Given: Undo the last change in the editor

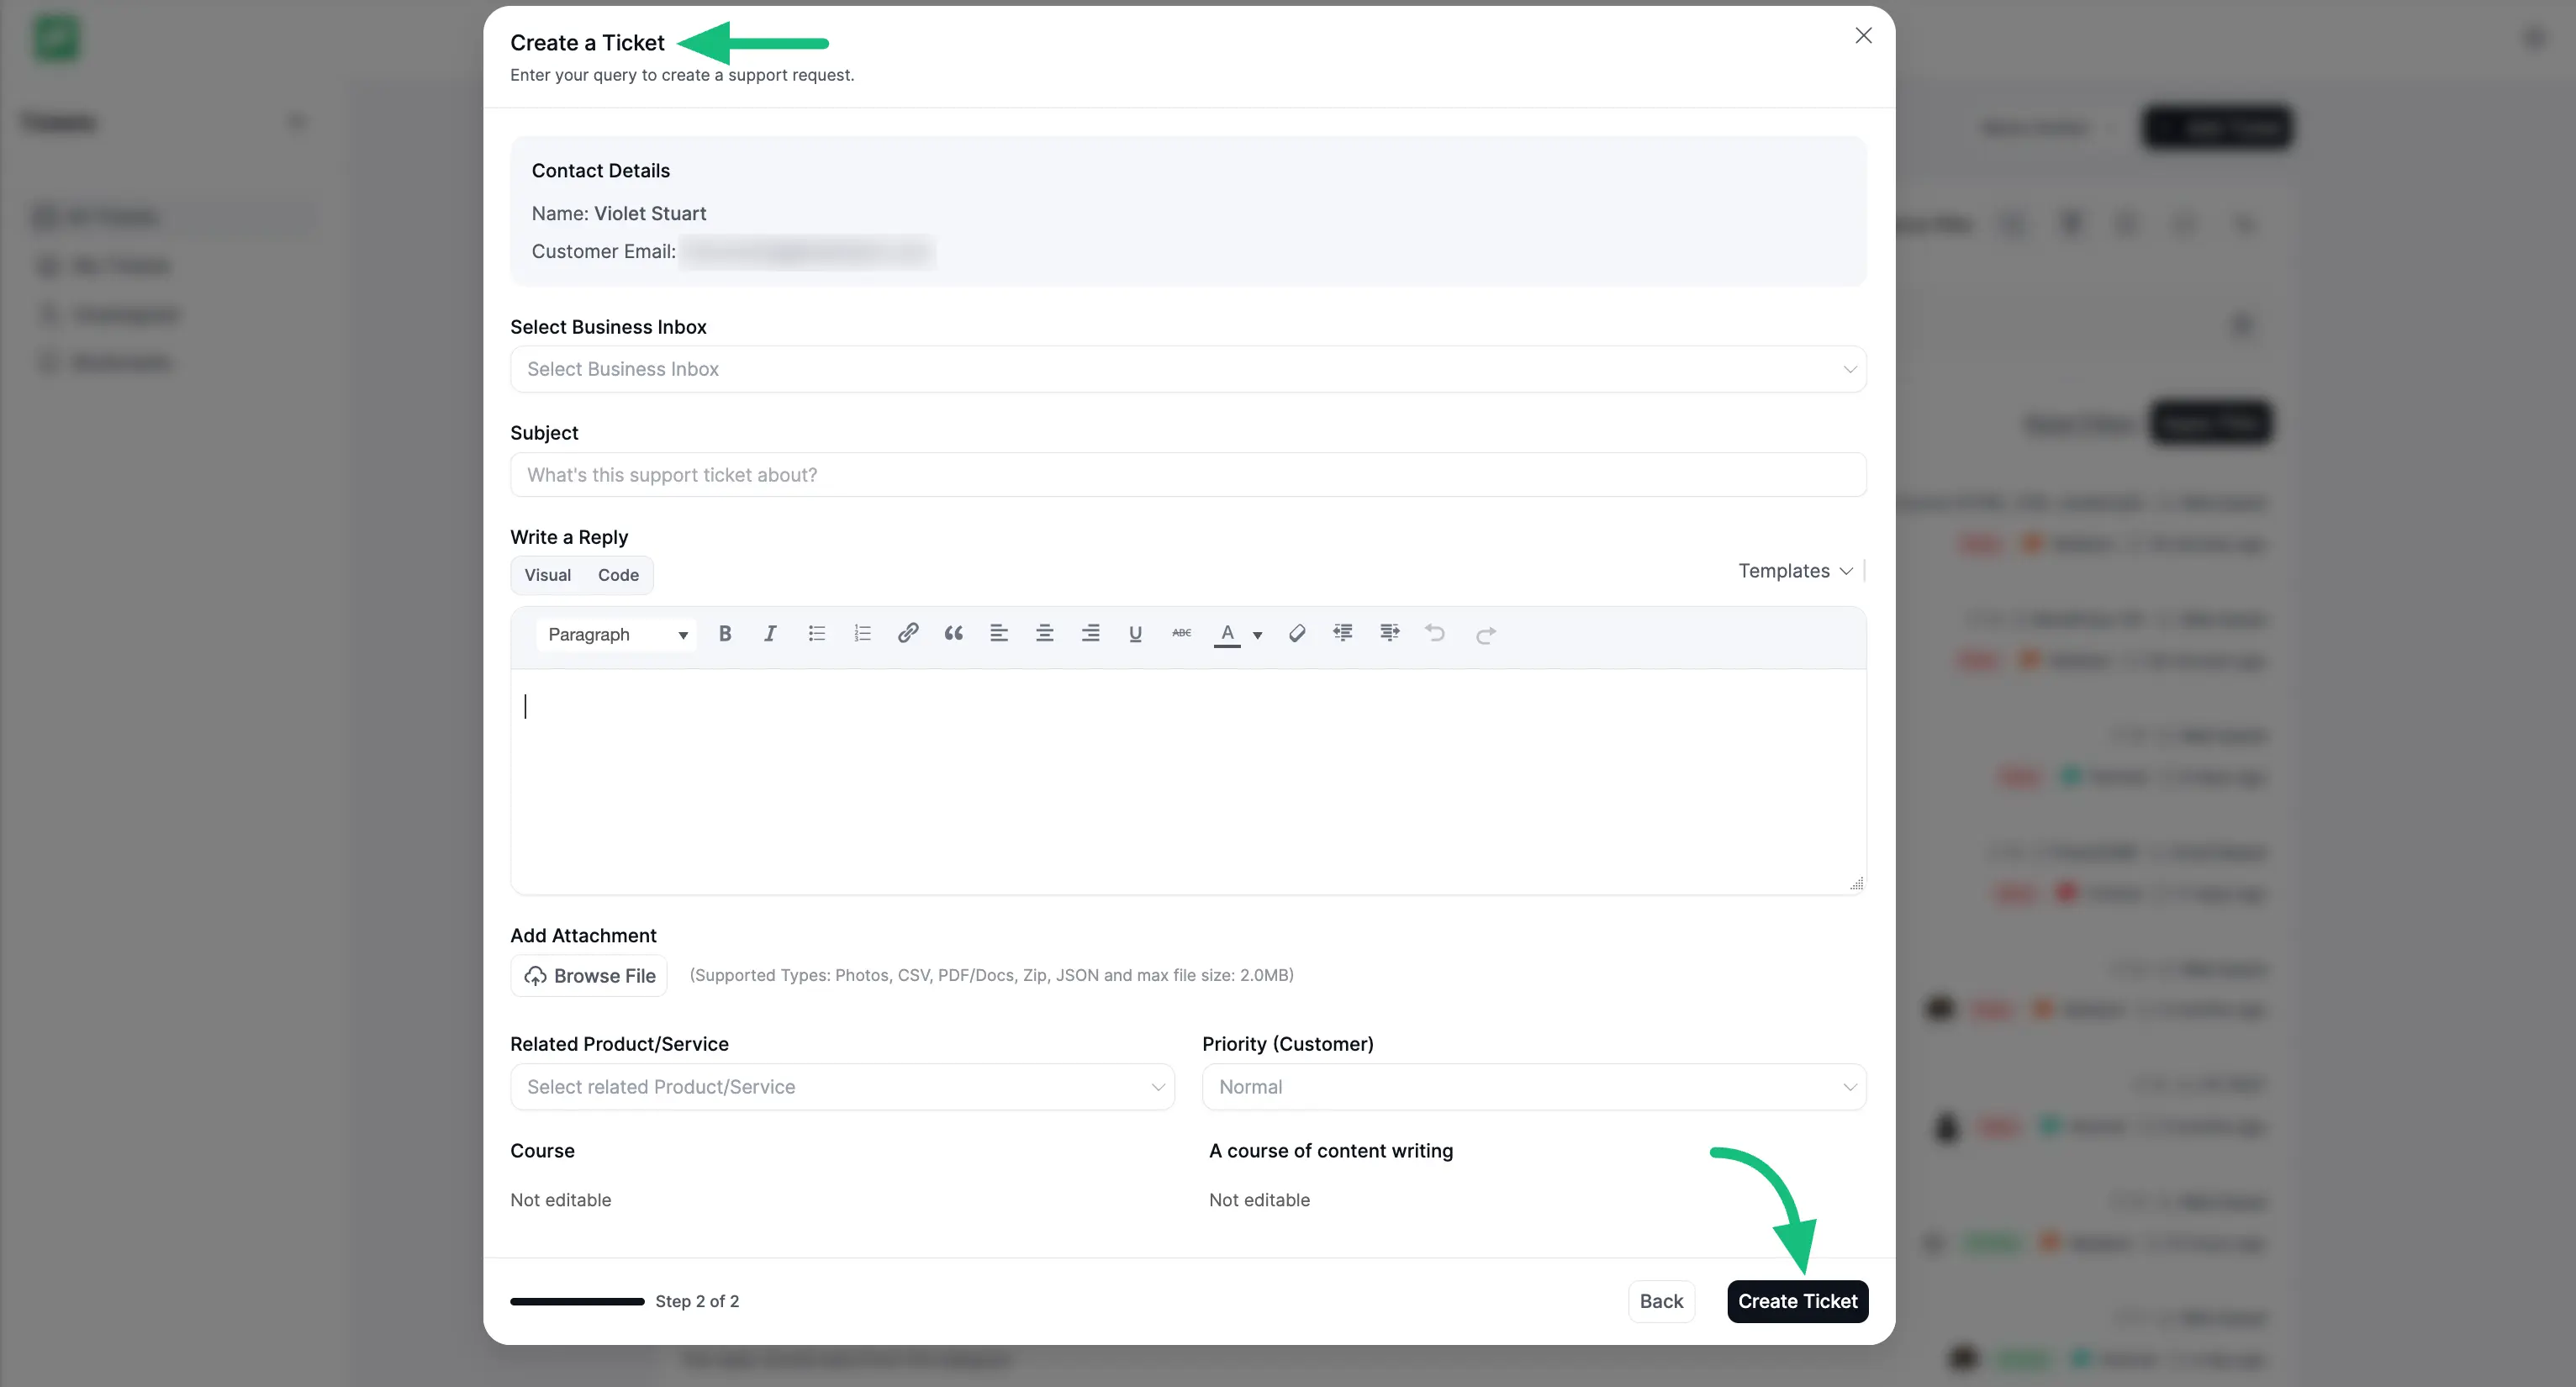Looking at the screenshot, I should pos(1435,634).
